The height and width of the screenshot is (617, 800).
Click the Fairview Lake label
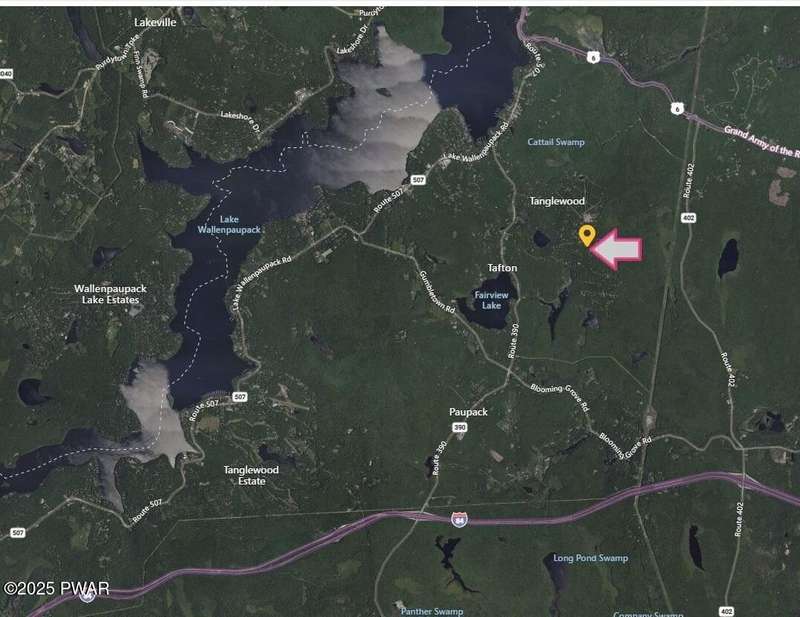coord(491,300)
